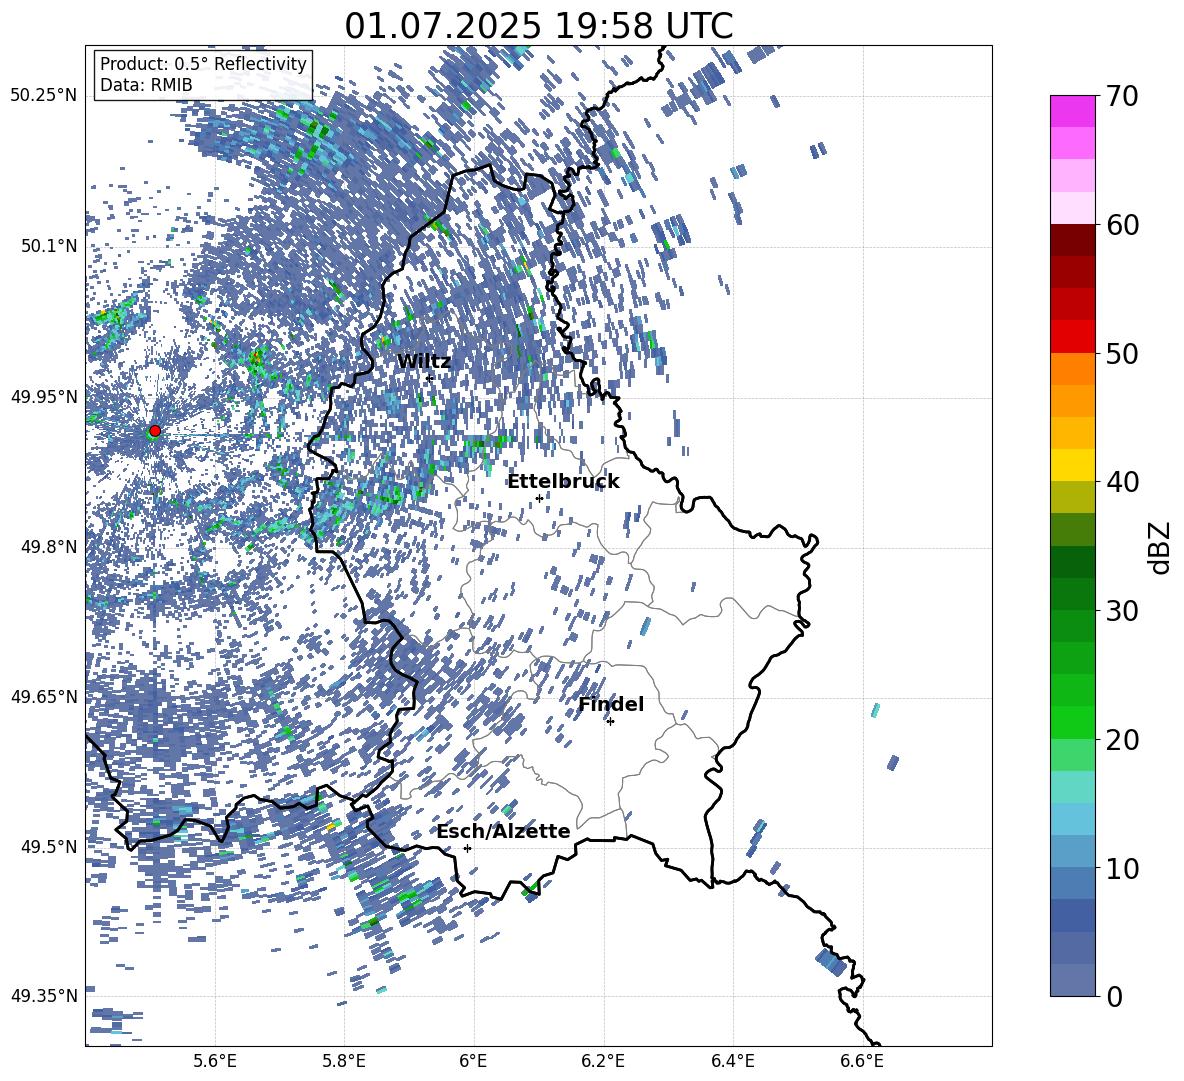This screenshot has height=1081, width=1184.
Task: Click the Ettelbruck location cross marker
Action: tap(539, 498)
